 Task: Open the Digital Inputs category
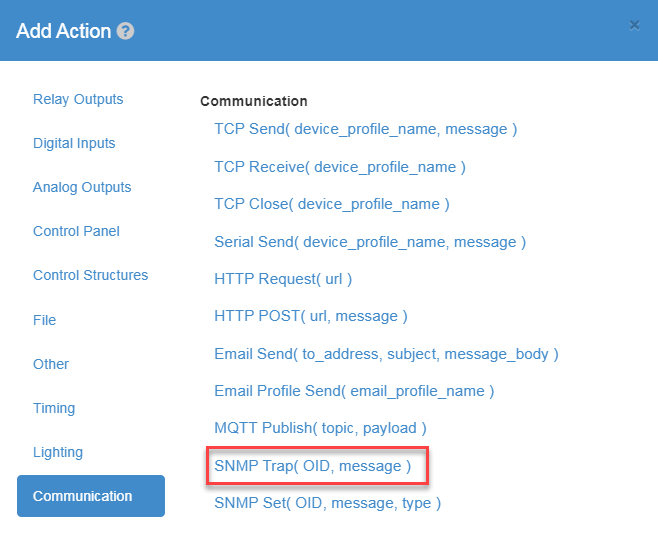[74, 144]
